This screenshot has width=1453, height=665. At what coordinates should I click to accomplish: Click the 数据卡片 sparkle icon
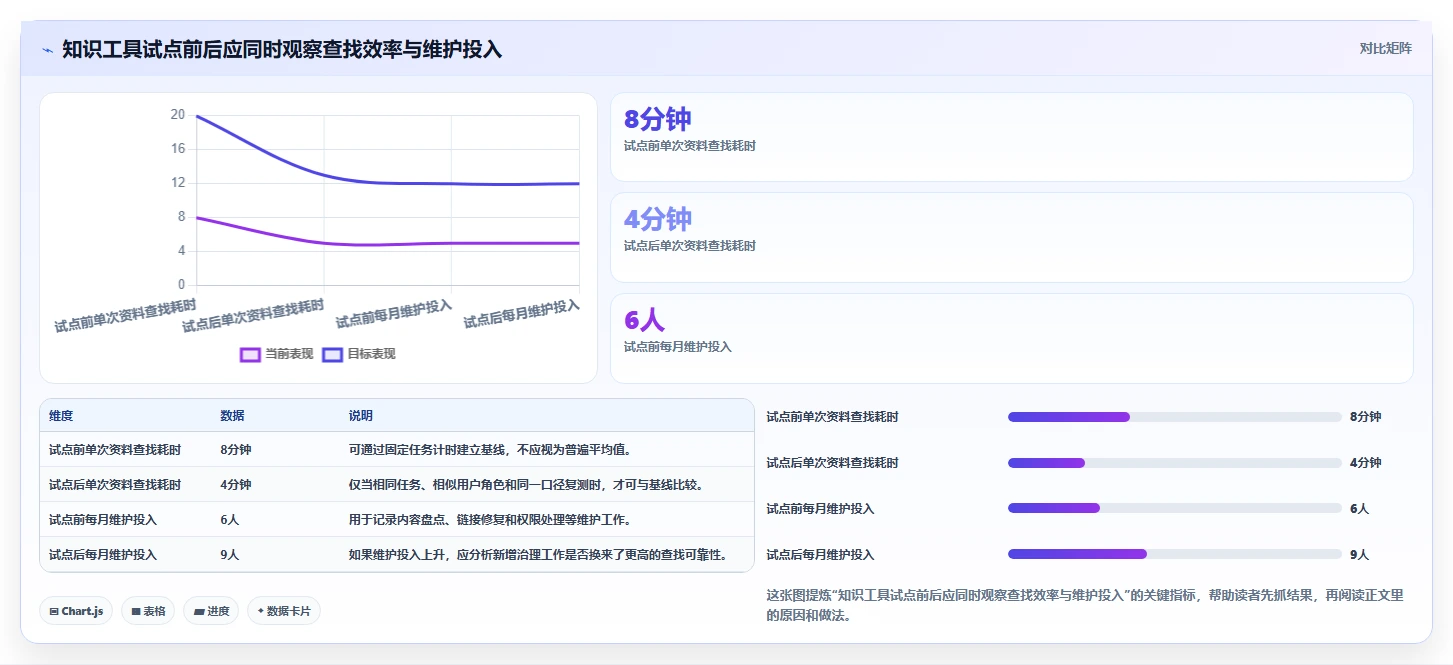click(x=261, y=611)
